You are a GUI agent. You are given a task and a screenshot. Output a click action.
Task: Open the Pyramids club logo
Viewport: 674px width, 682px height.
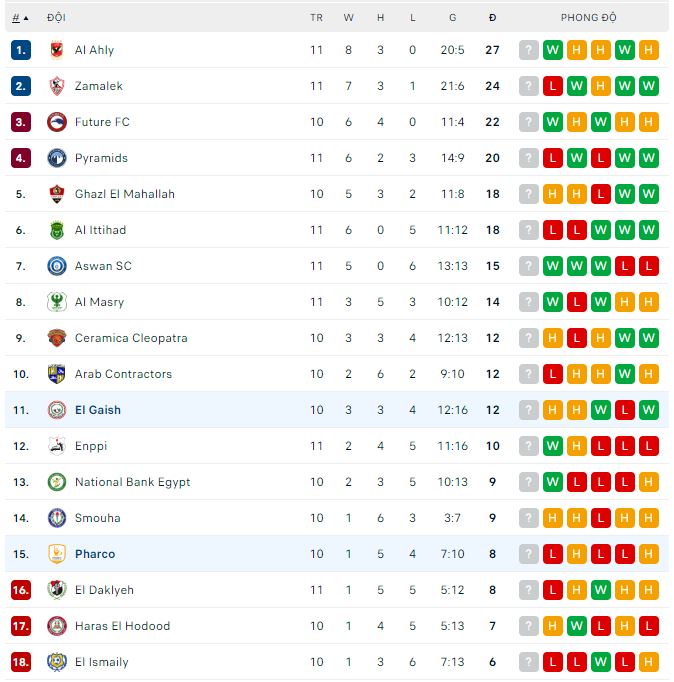(56, 158)
